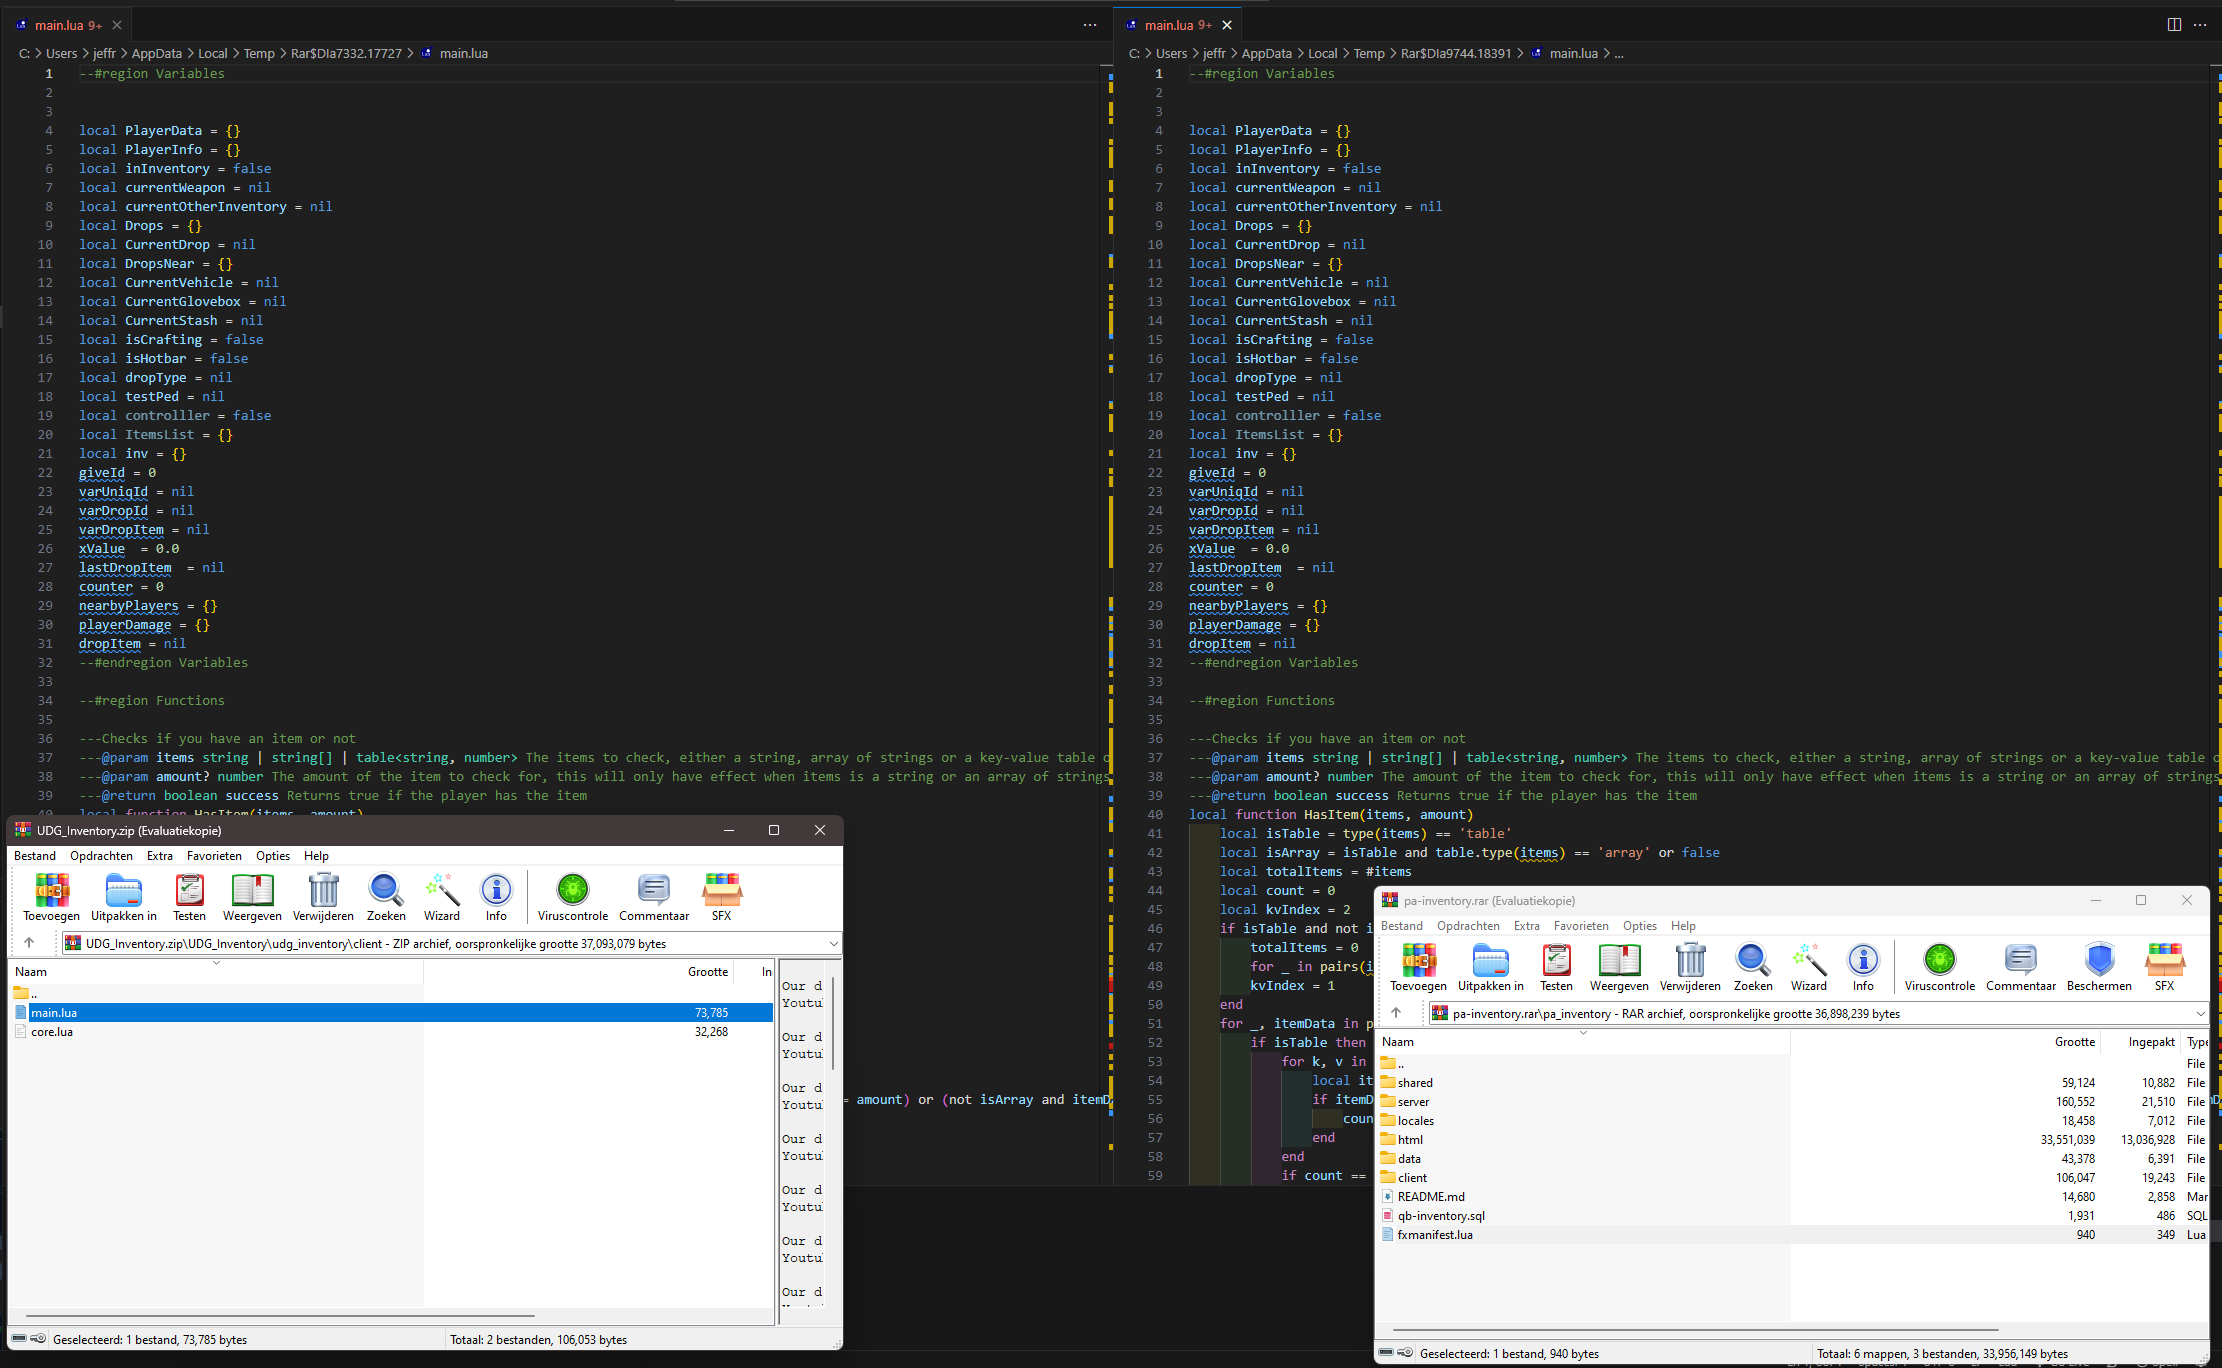Open Wizard icon in UDG_Inventory.zip window
The image size is (2222, 1368).
click(441, 889)
